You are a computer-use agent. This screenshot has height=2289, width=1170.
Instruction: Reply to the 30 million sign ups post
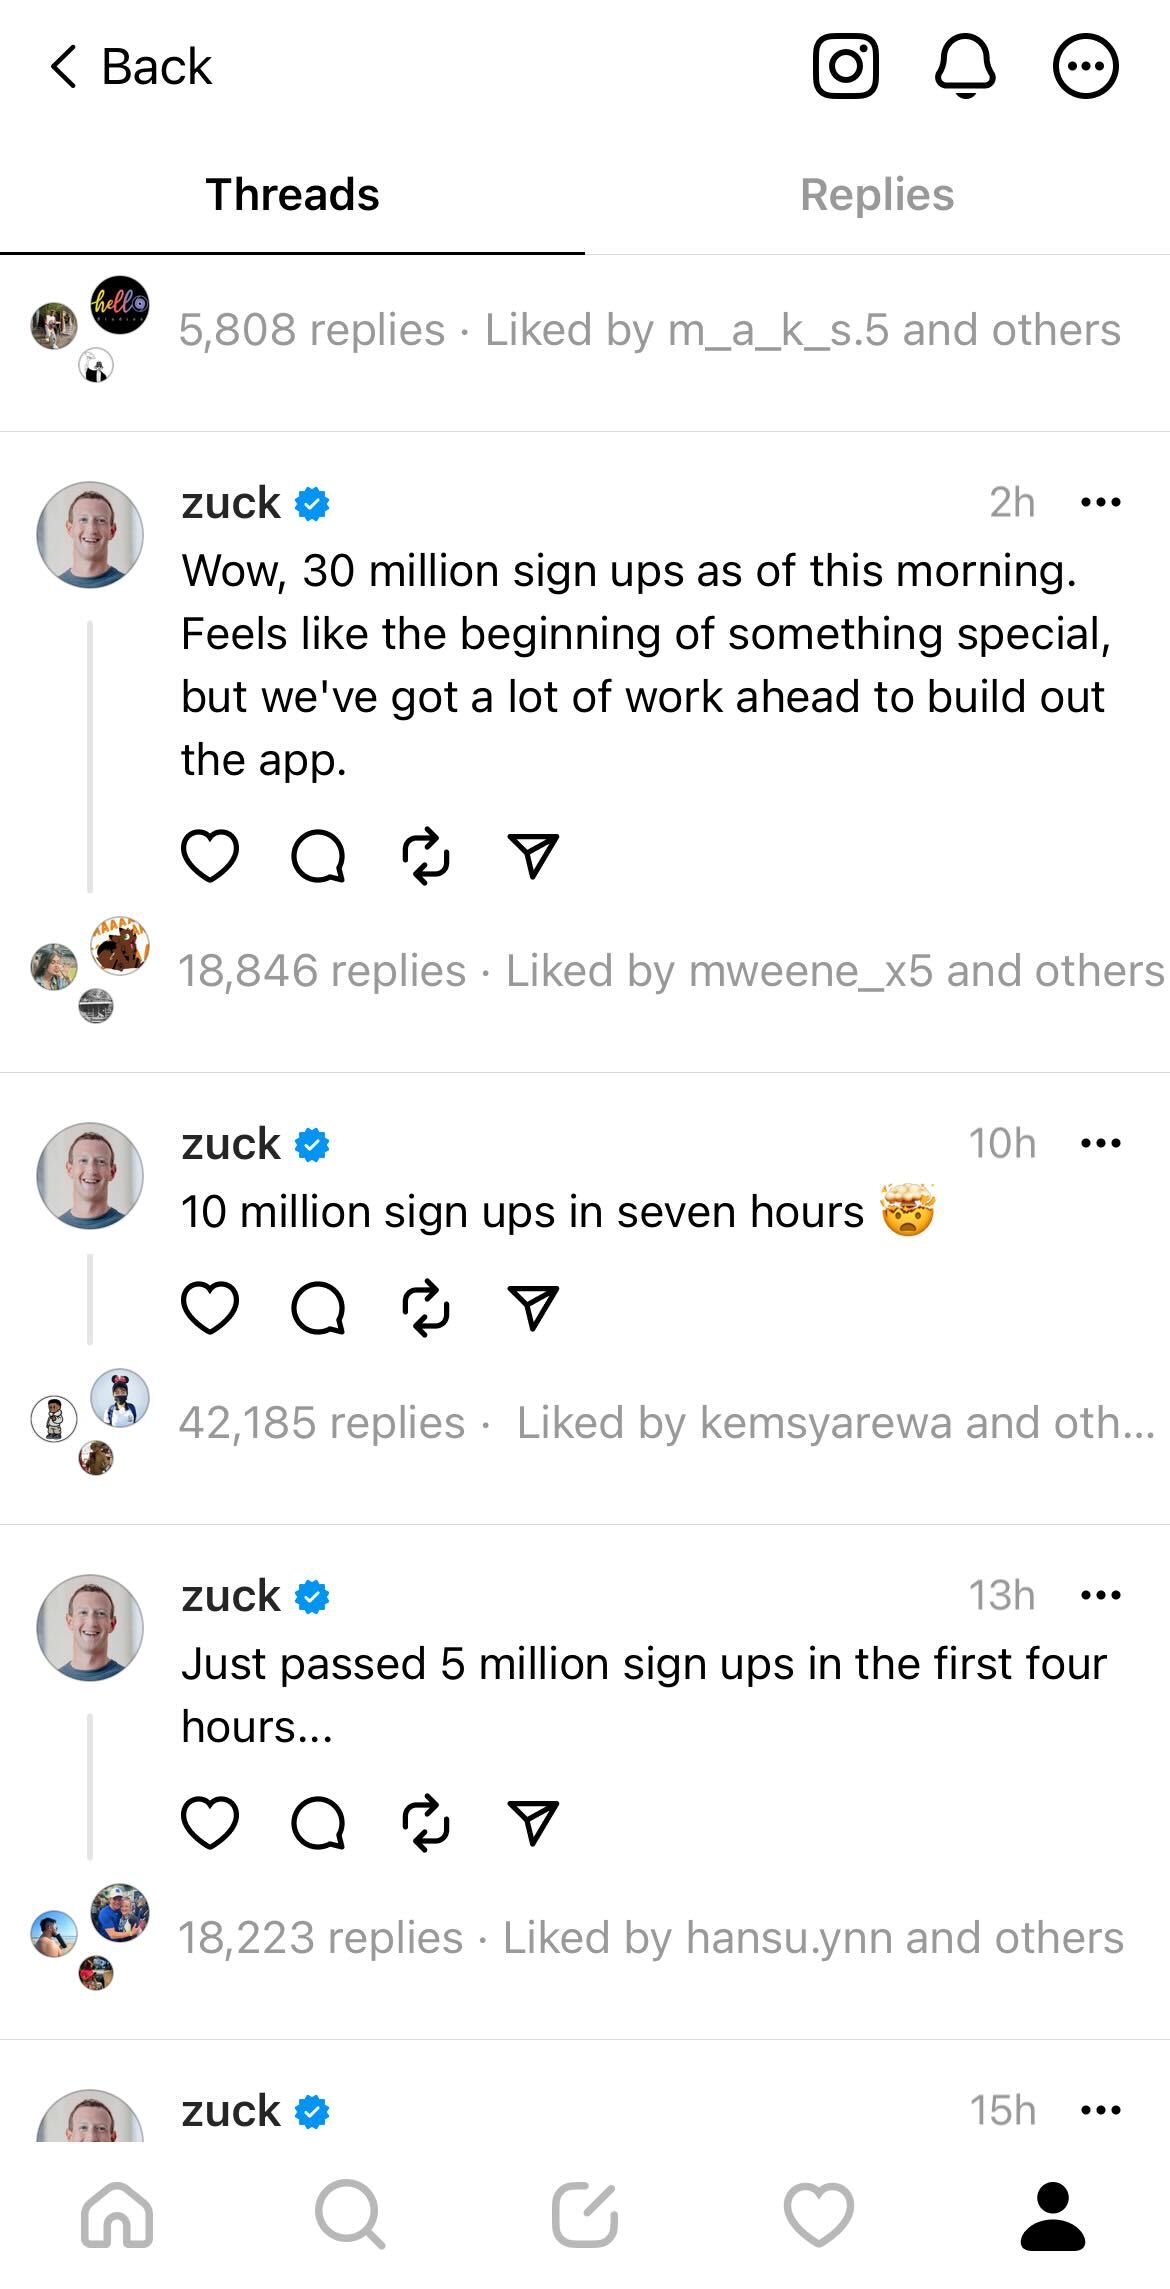coord(318,856)
